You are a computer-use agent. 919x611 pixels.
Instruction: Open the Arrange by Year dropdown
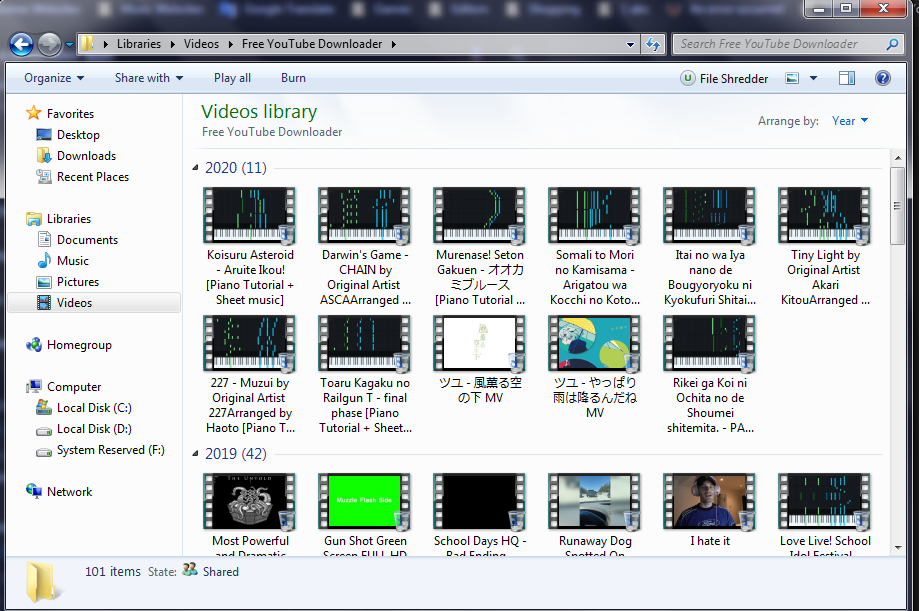pos(849,121)
